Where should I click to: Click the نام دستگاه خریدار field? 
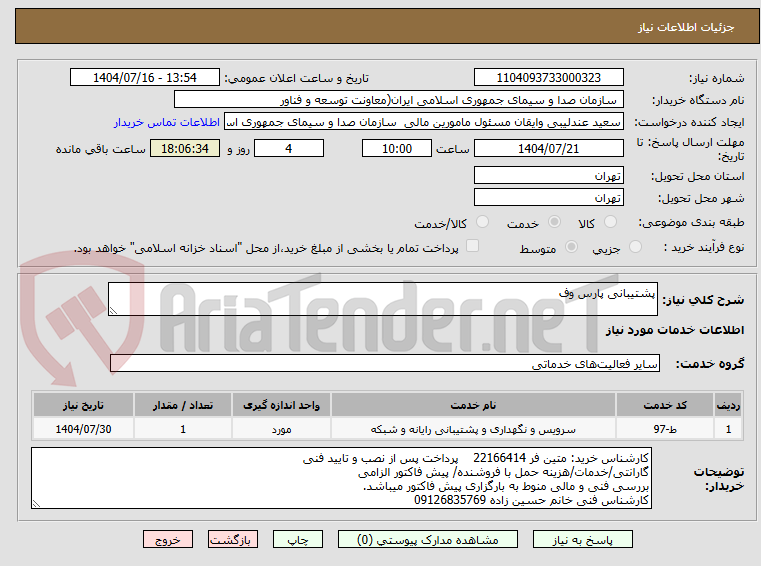click(398, 100)
